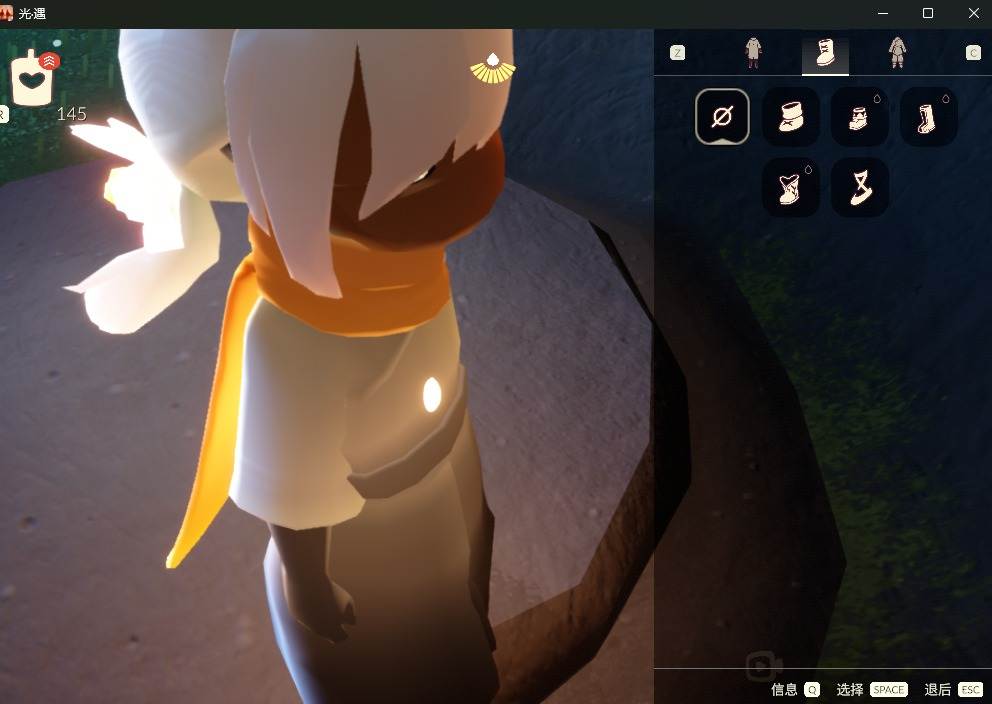Equip the cuffed ankle boot with bow
The width and height of the screenshot is (992, 704).
click(791, 116)
